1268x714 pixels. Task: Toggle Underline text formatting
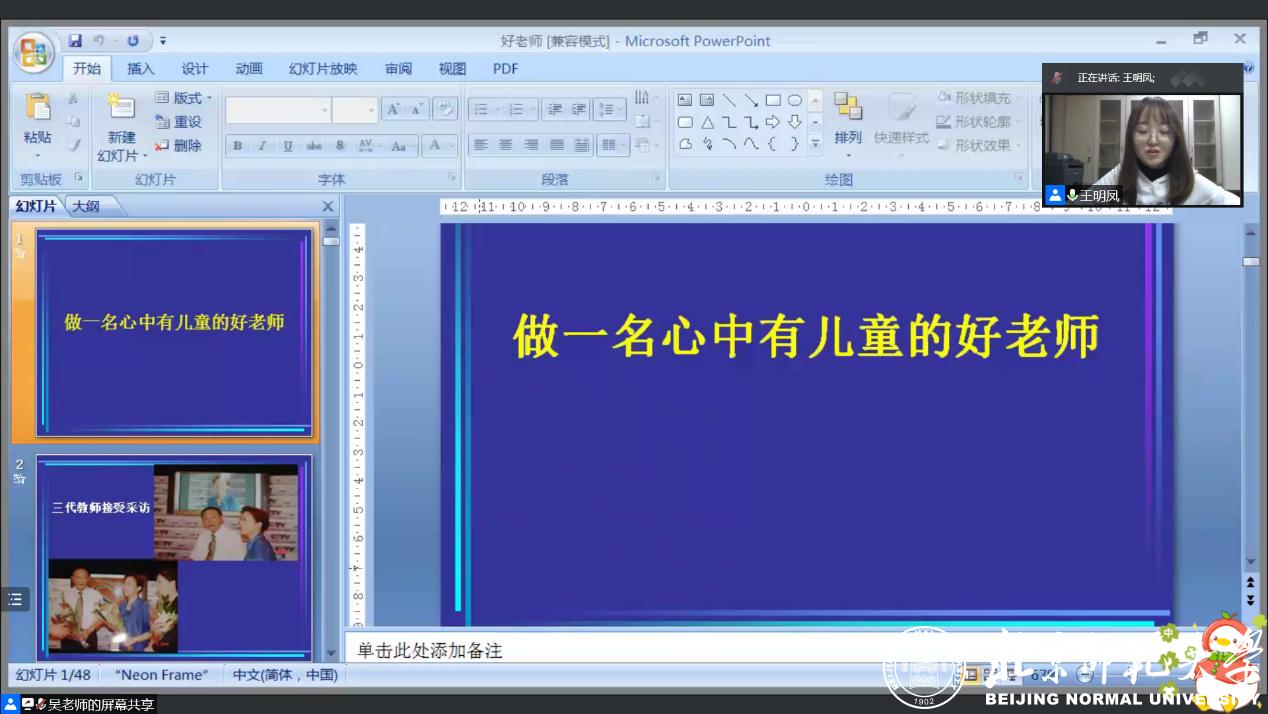click(x=288, y=146)
